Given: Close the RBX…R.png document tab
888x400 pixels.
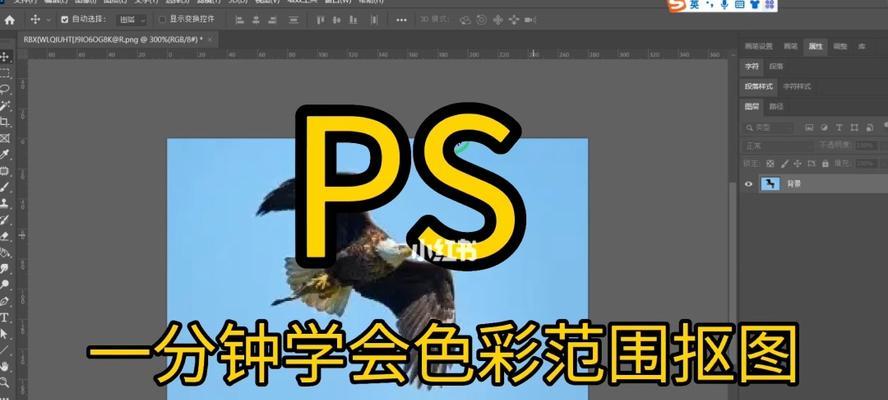Looking at the screenshot, I should coord(210,40).
